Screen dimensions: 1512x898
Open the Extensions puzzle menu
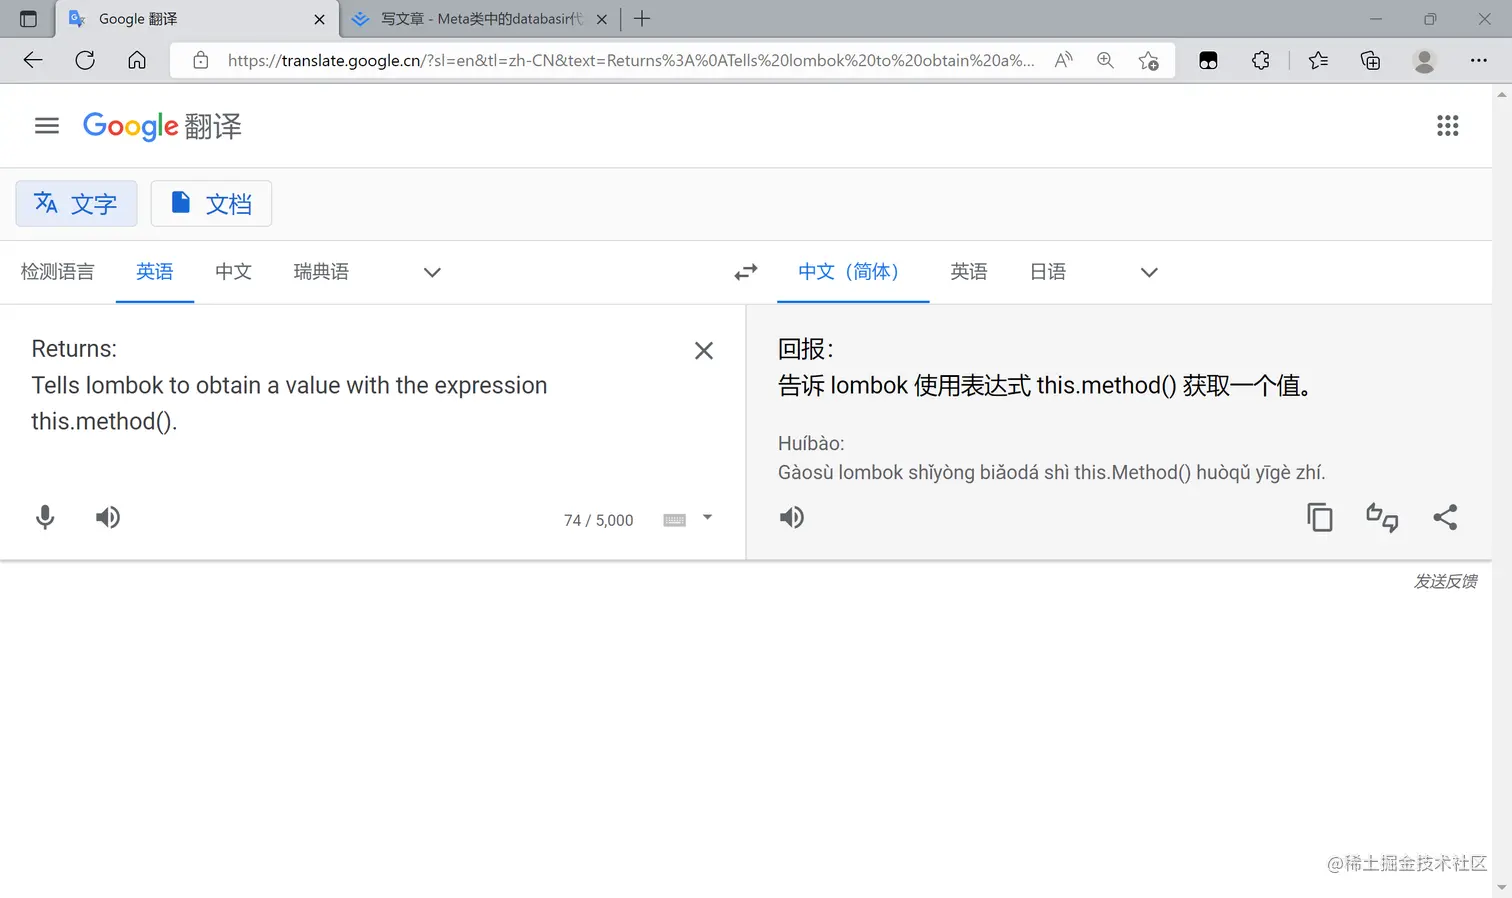pyautogui.click(x=1261, y=60)
